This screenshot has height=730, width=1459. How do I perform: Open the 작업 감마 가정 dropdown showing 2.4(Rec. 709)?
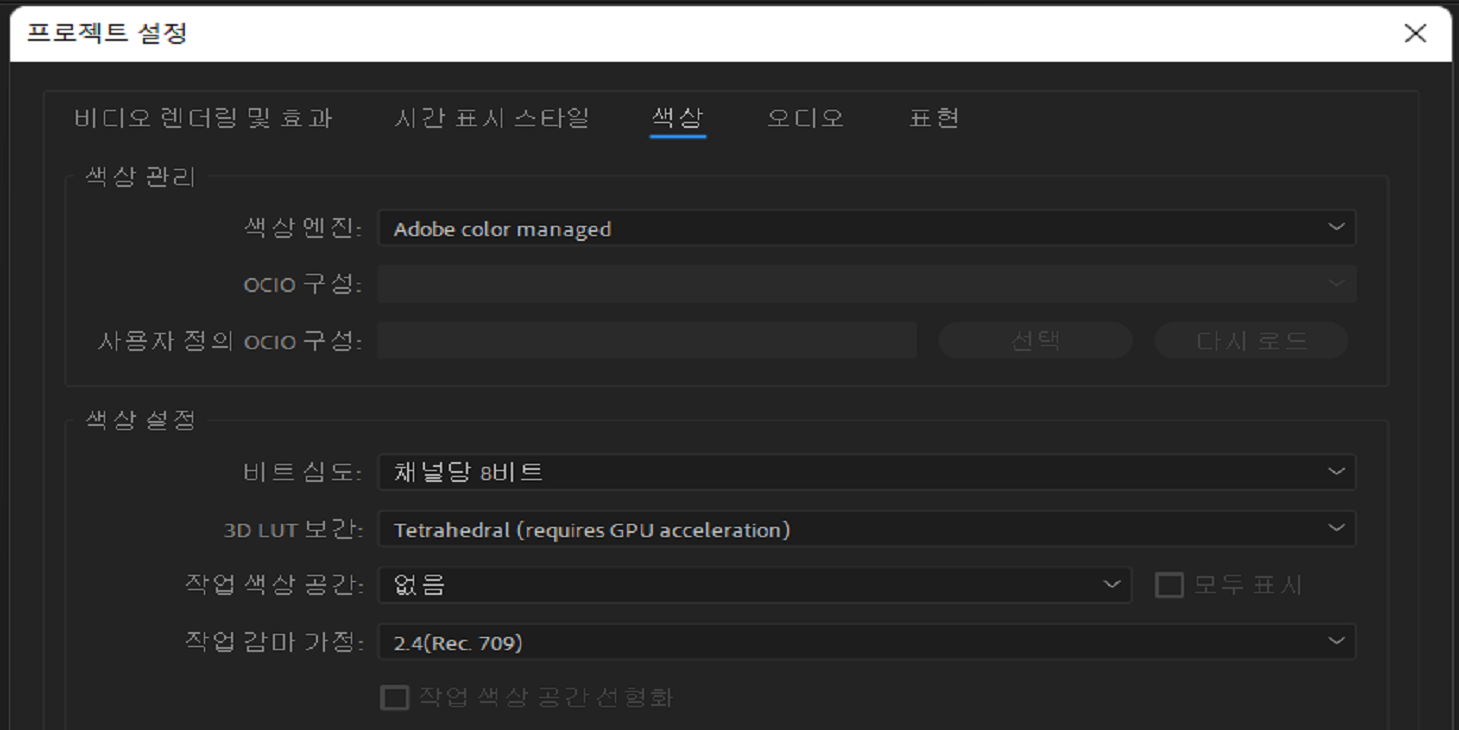point(866,640)
